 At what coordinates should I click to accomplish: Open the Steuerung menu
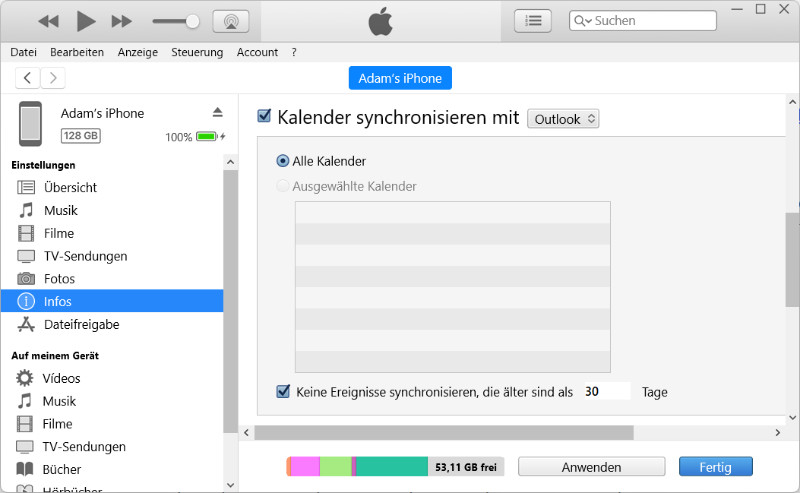point(197,52)
